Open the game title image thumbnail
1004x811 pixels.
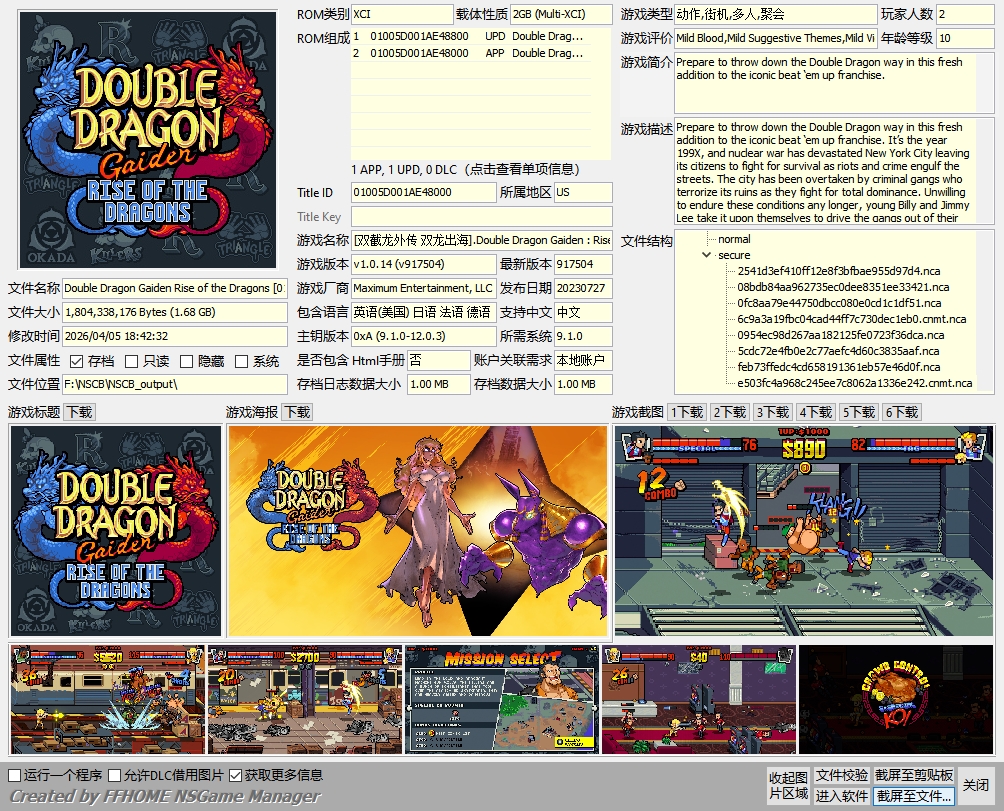[115, 531]
